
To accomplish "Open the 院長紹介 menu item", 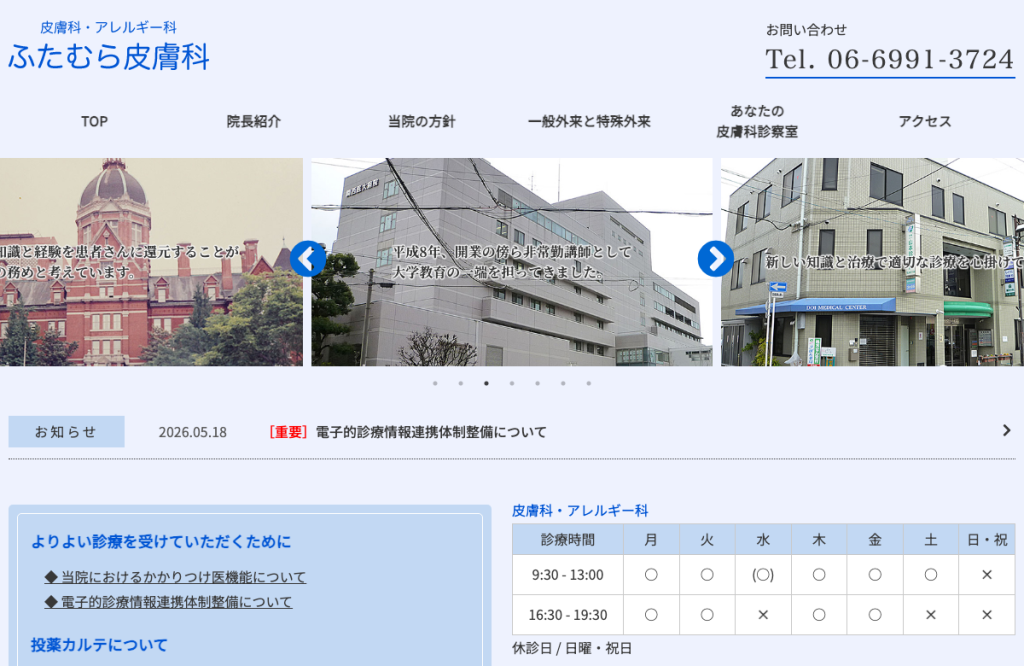I will 253,121.
